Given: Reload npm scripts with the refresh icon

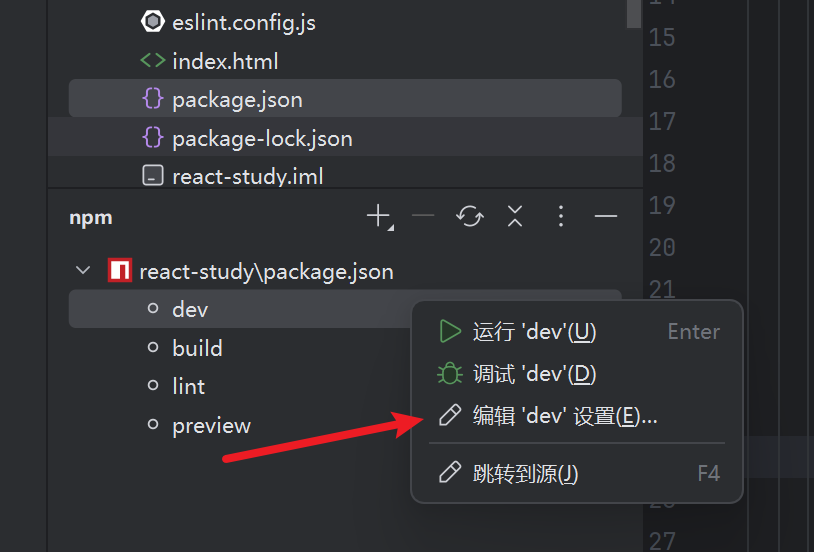Looking at the screenshot, I should pyautogui.click(x=470, y=216).
